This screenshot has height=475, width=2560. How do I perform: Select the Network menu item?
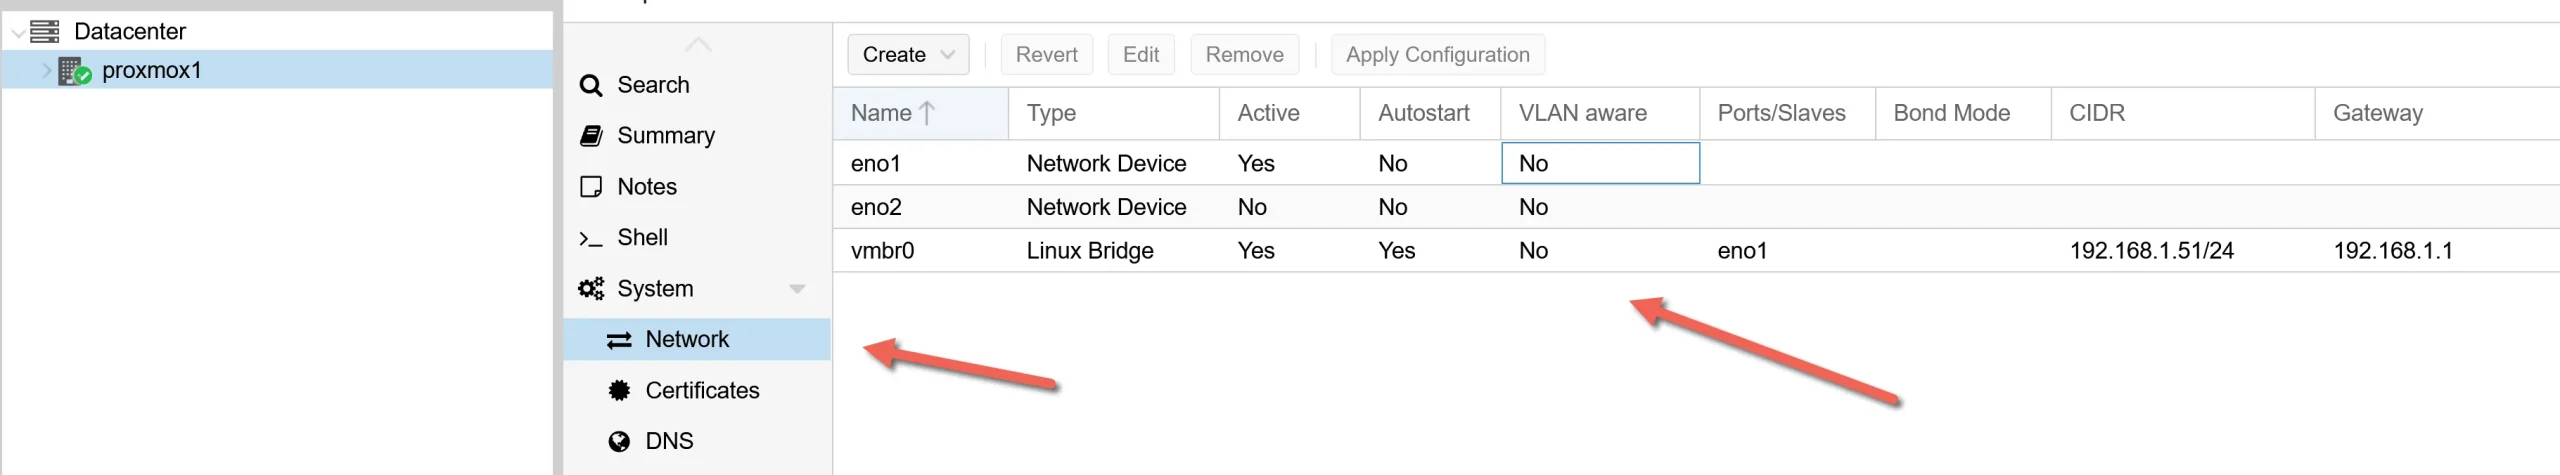687,340
